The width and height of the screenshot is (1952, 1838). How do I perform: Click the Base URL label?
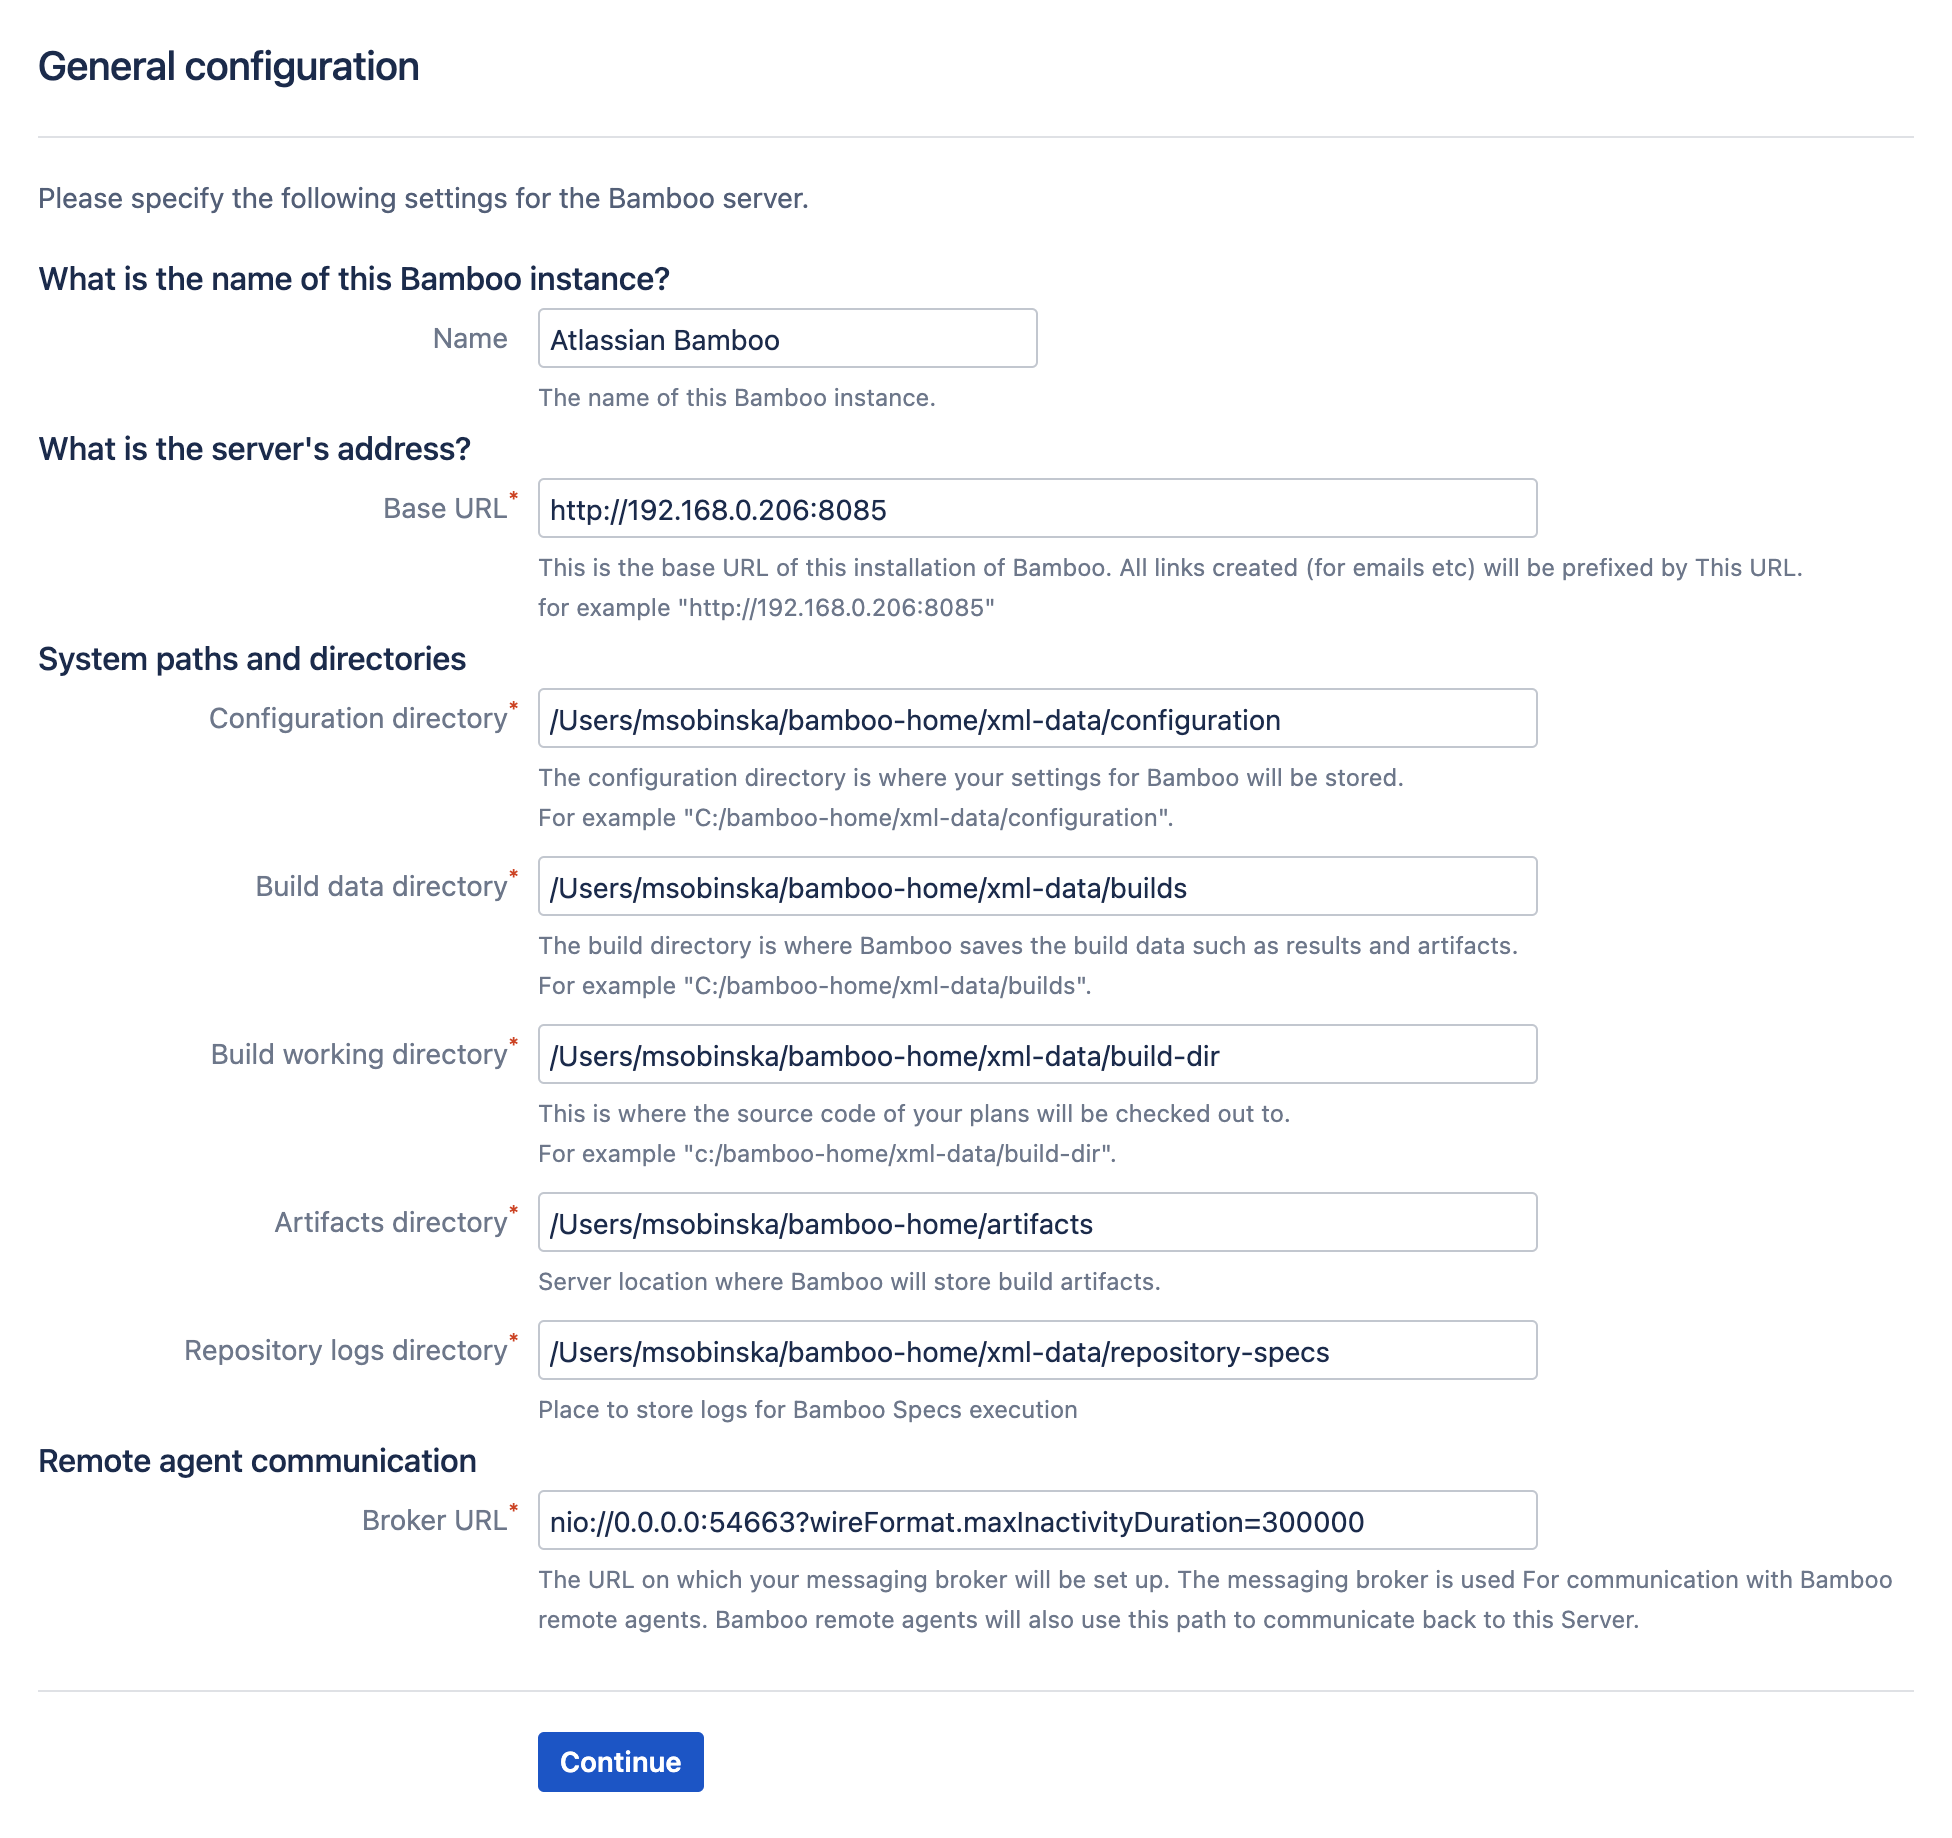tap(445, 509)
